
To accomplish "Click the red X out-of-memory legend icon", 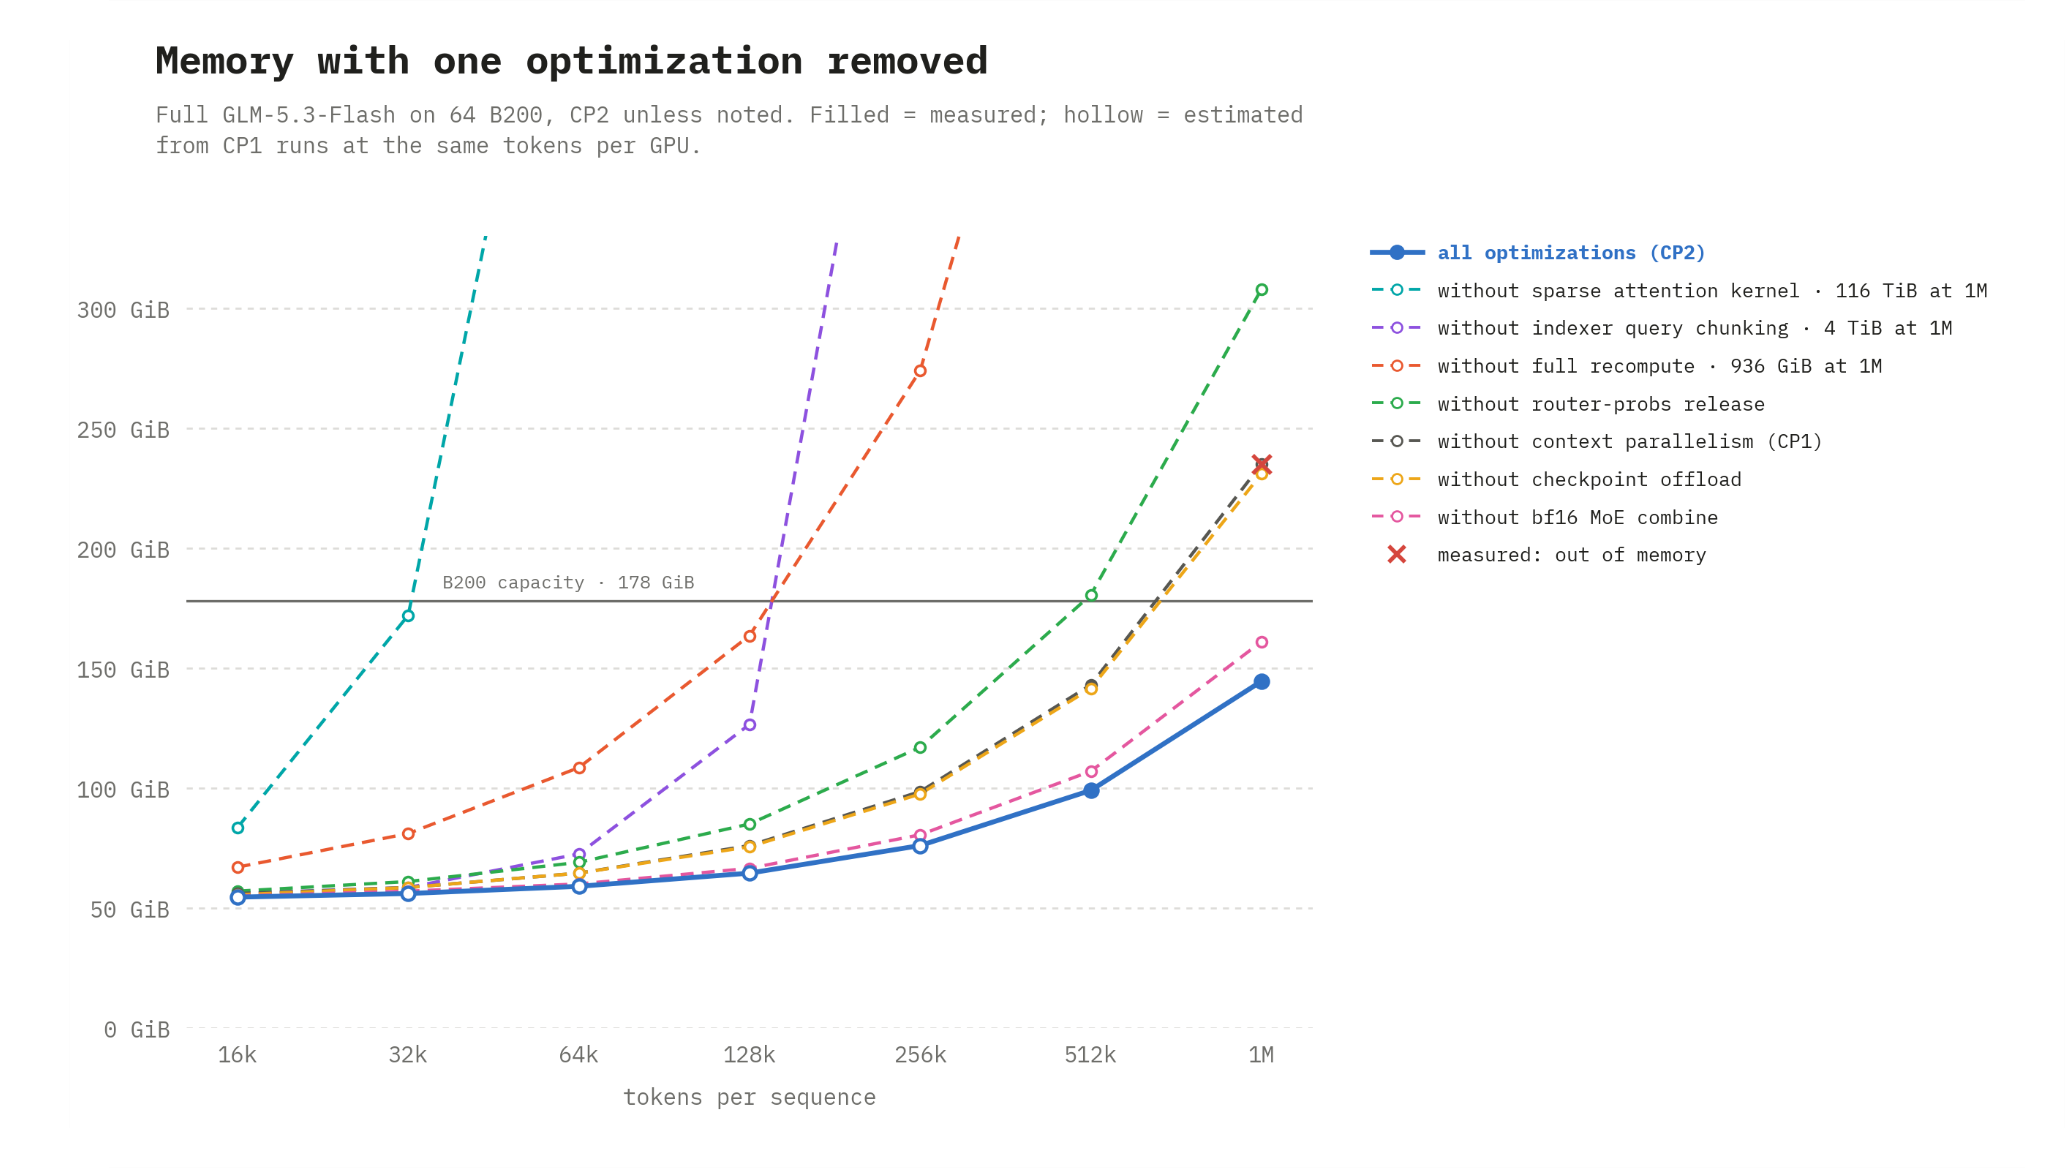I will [1397, 554].
